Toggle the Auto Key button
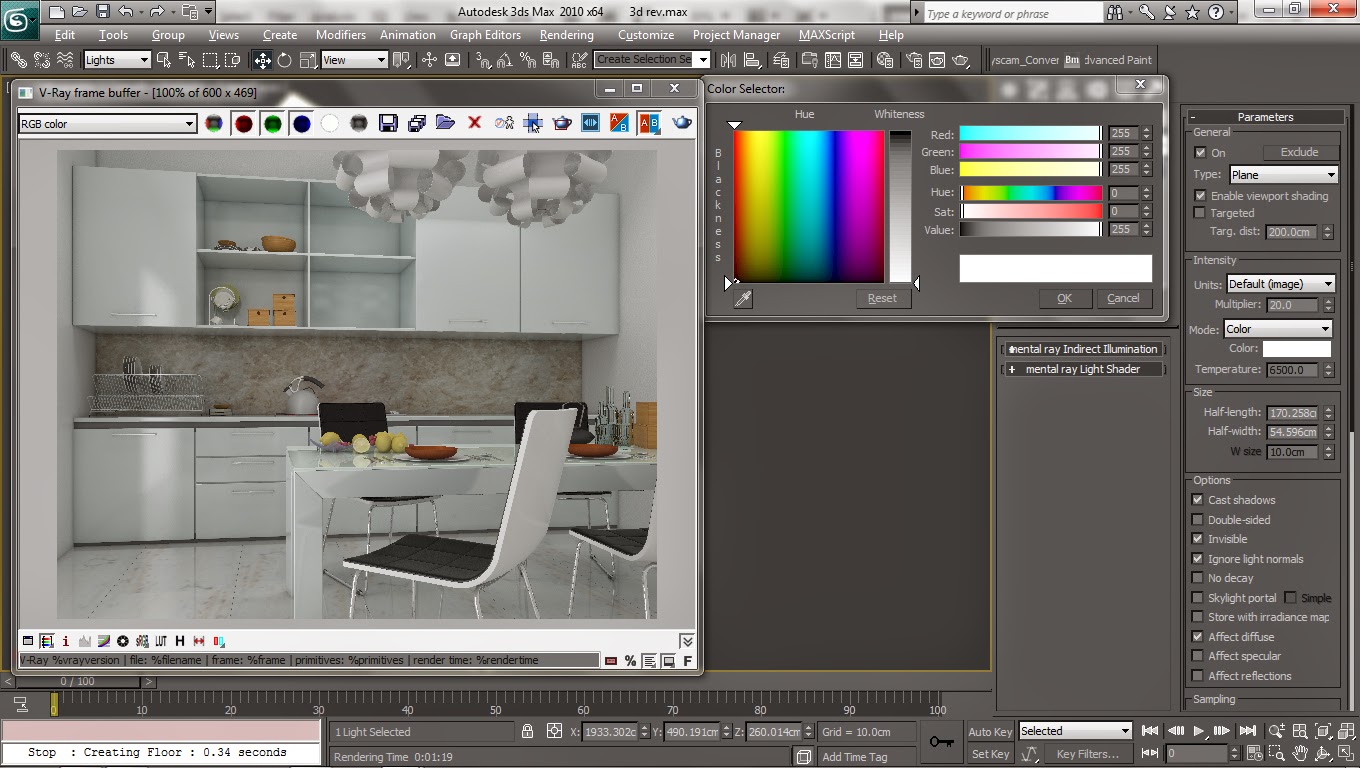 pyautogui.click(x=990, y=731)
